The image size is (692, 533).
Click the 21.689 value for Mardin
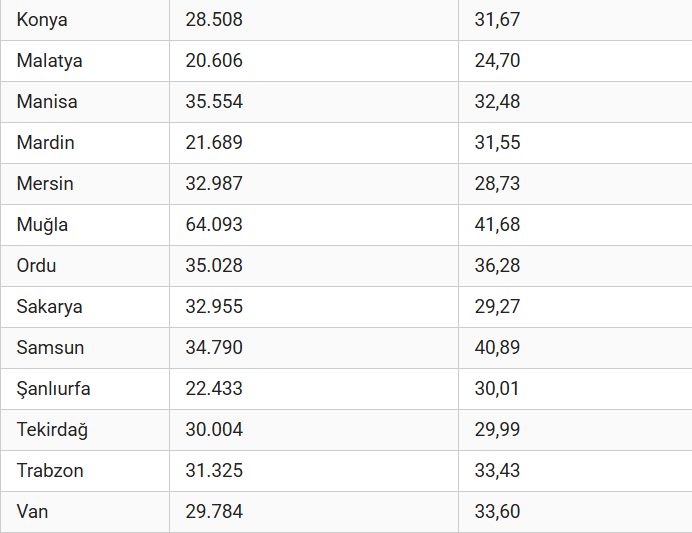tap(214, 143)
